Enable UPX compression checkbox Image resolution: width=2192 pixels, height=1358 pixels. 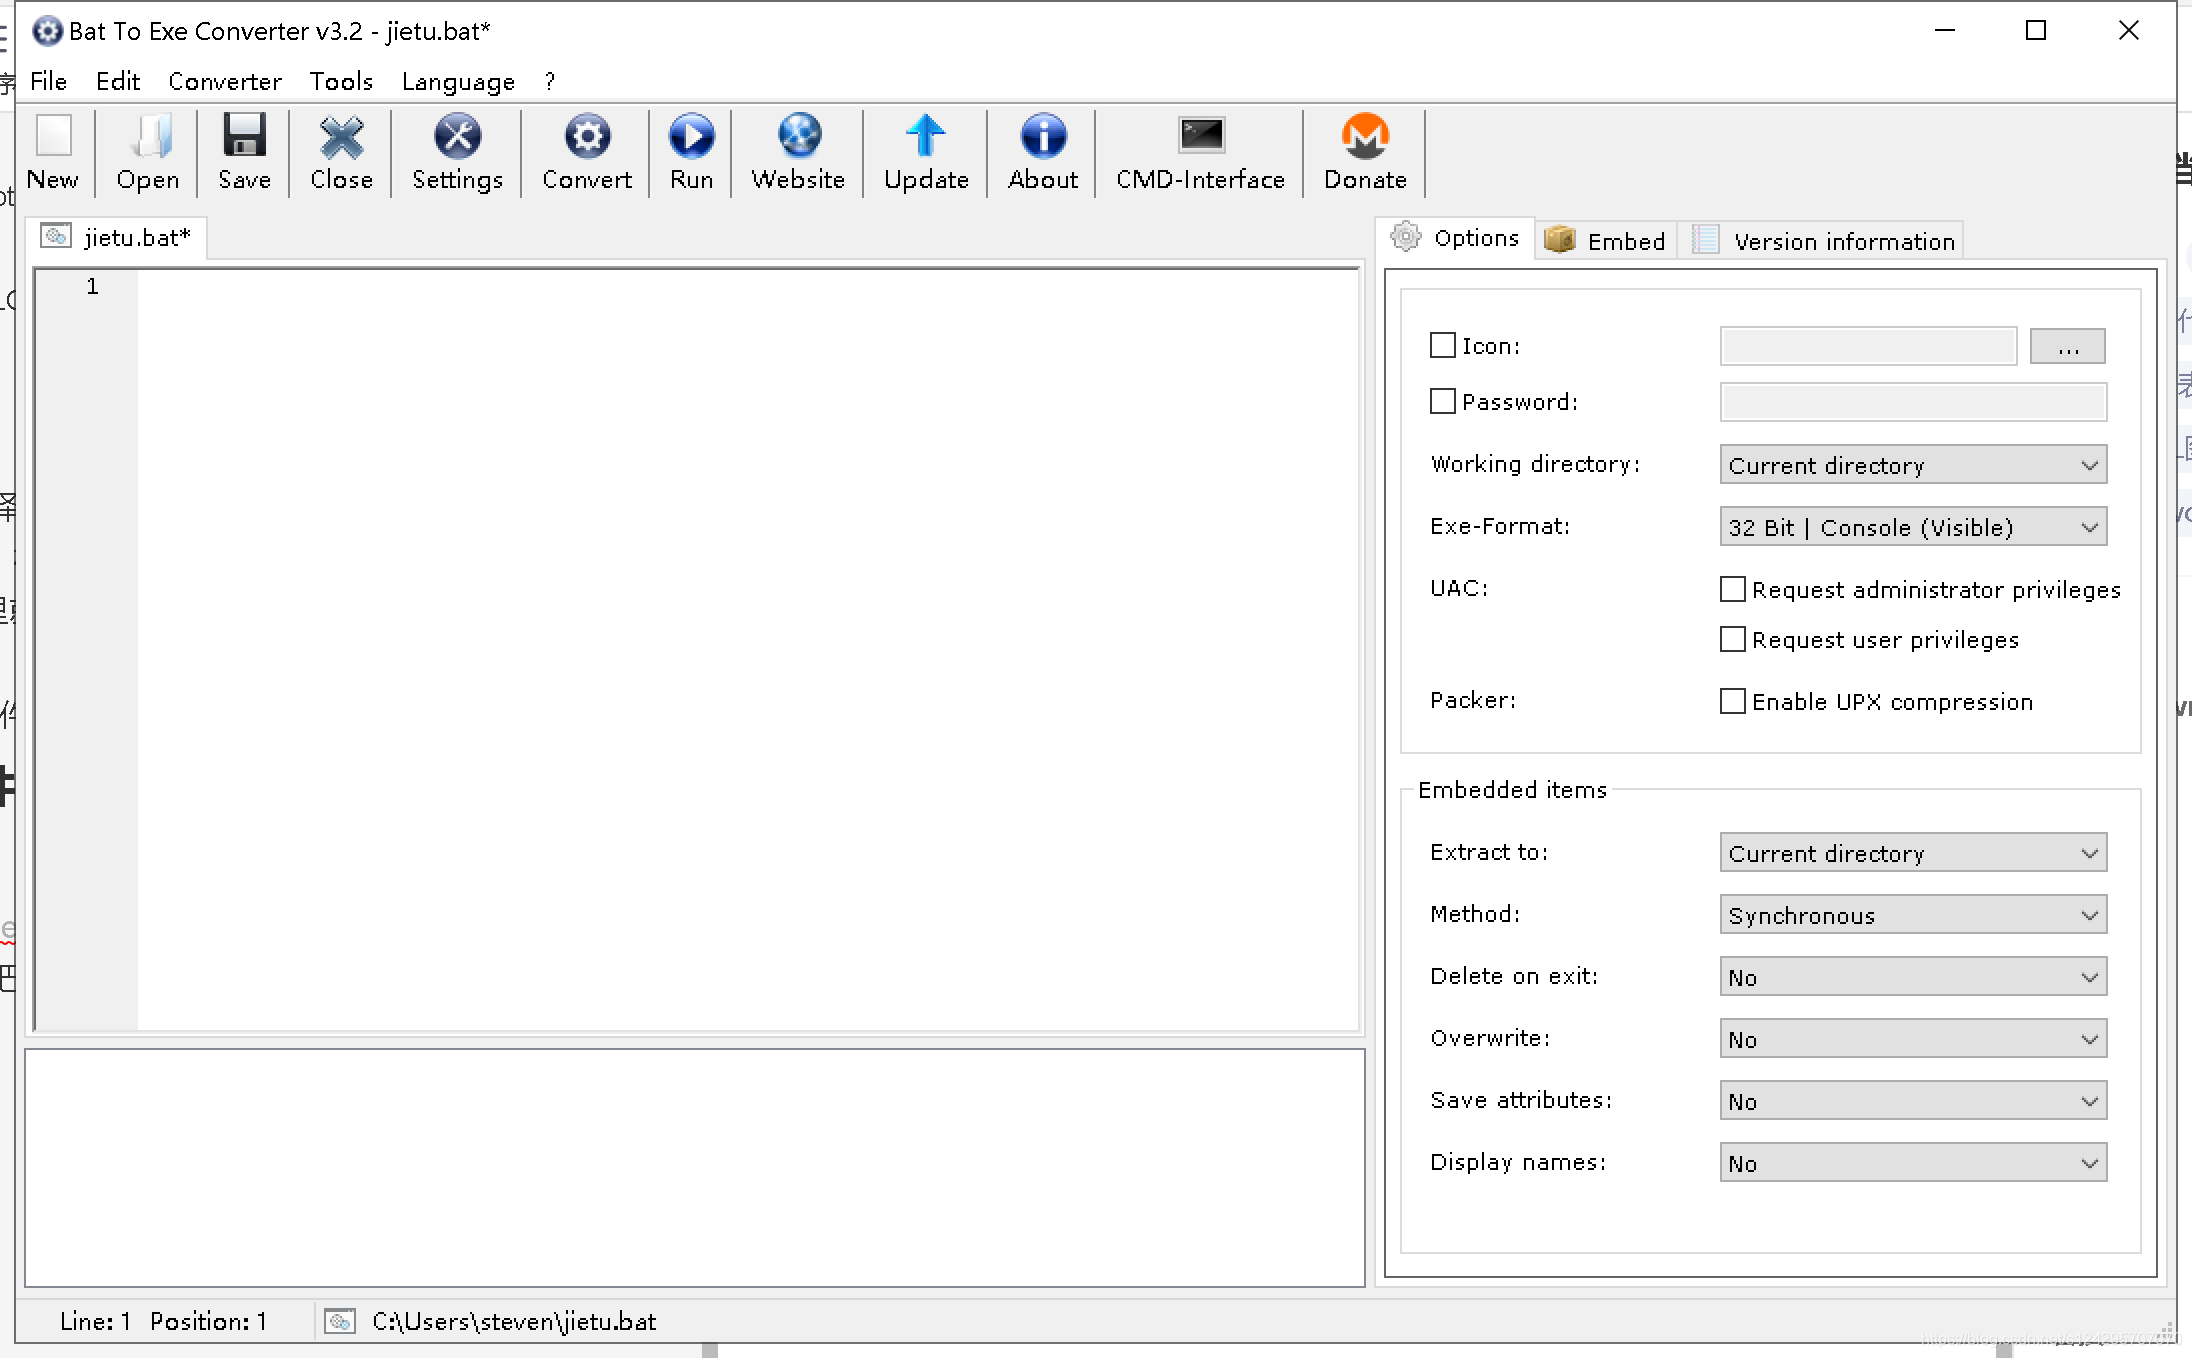[1732, 701]
